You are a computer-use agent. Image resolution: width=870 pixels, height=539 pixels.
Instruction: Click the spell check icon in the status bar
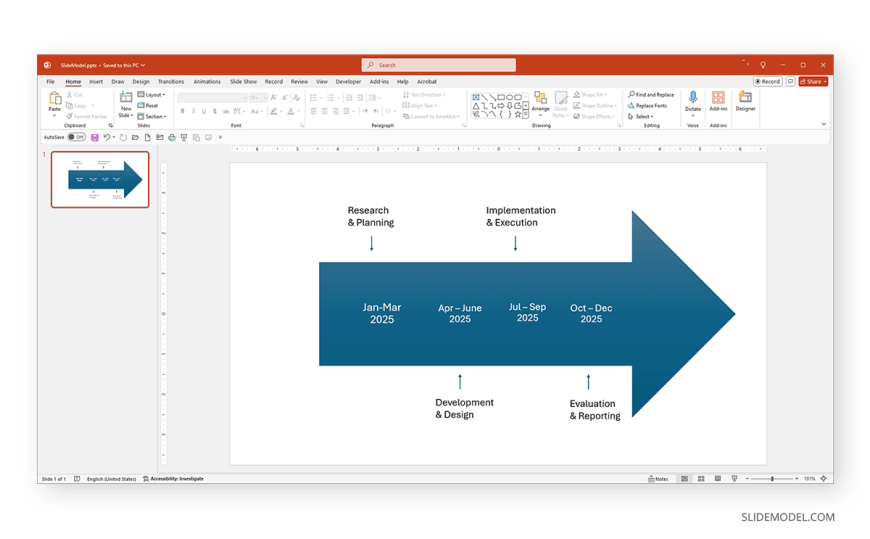pyautogui.click(x=77, y=478)
